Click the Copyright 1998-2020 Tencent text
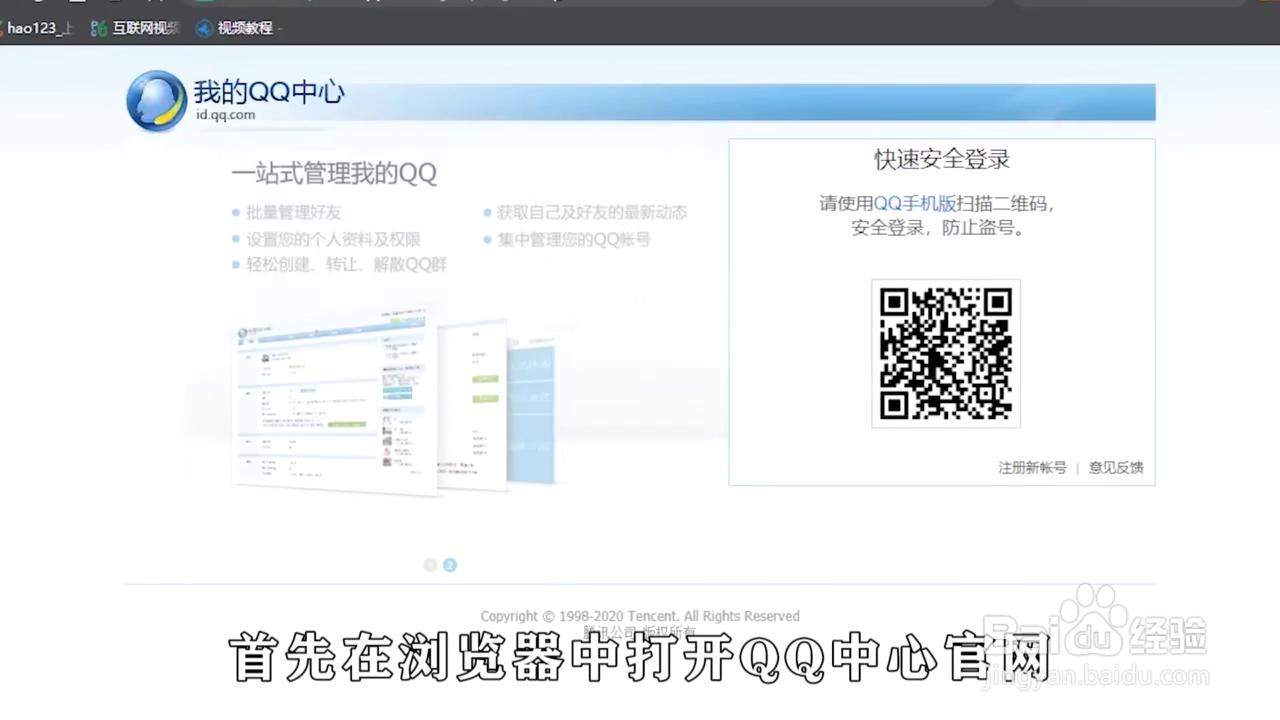Screen dimensions: 1280x720 [640, 616]
